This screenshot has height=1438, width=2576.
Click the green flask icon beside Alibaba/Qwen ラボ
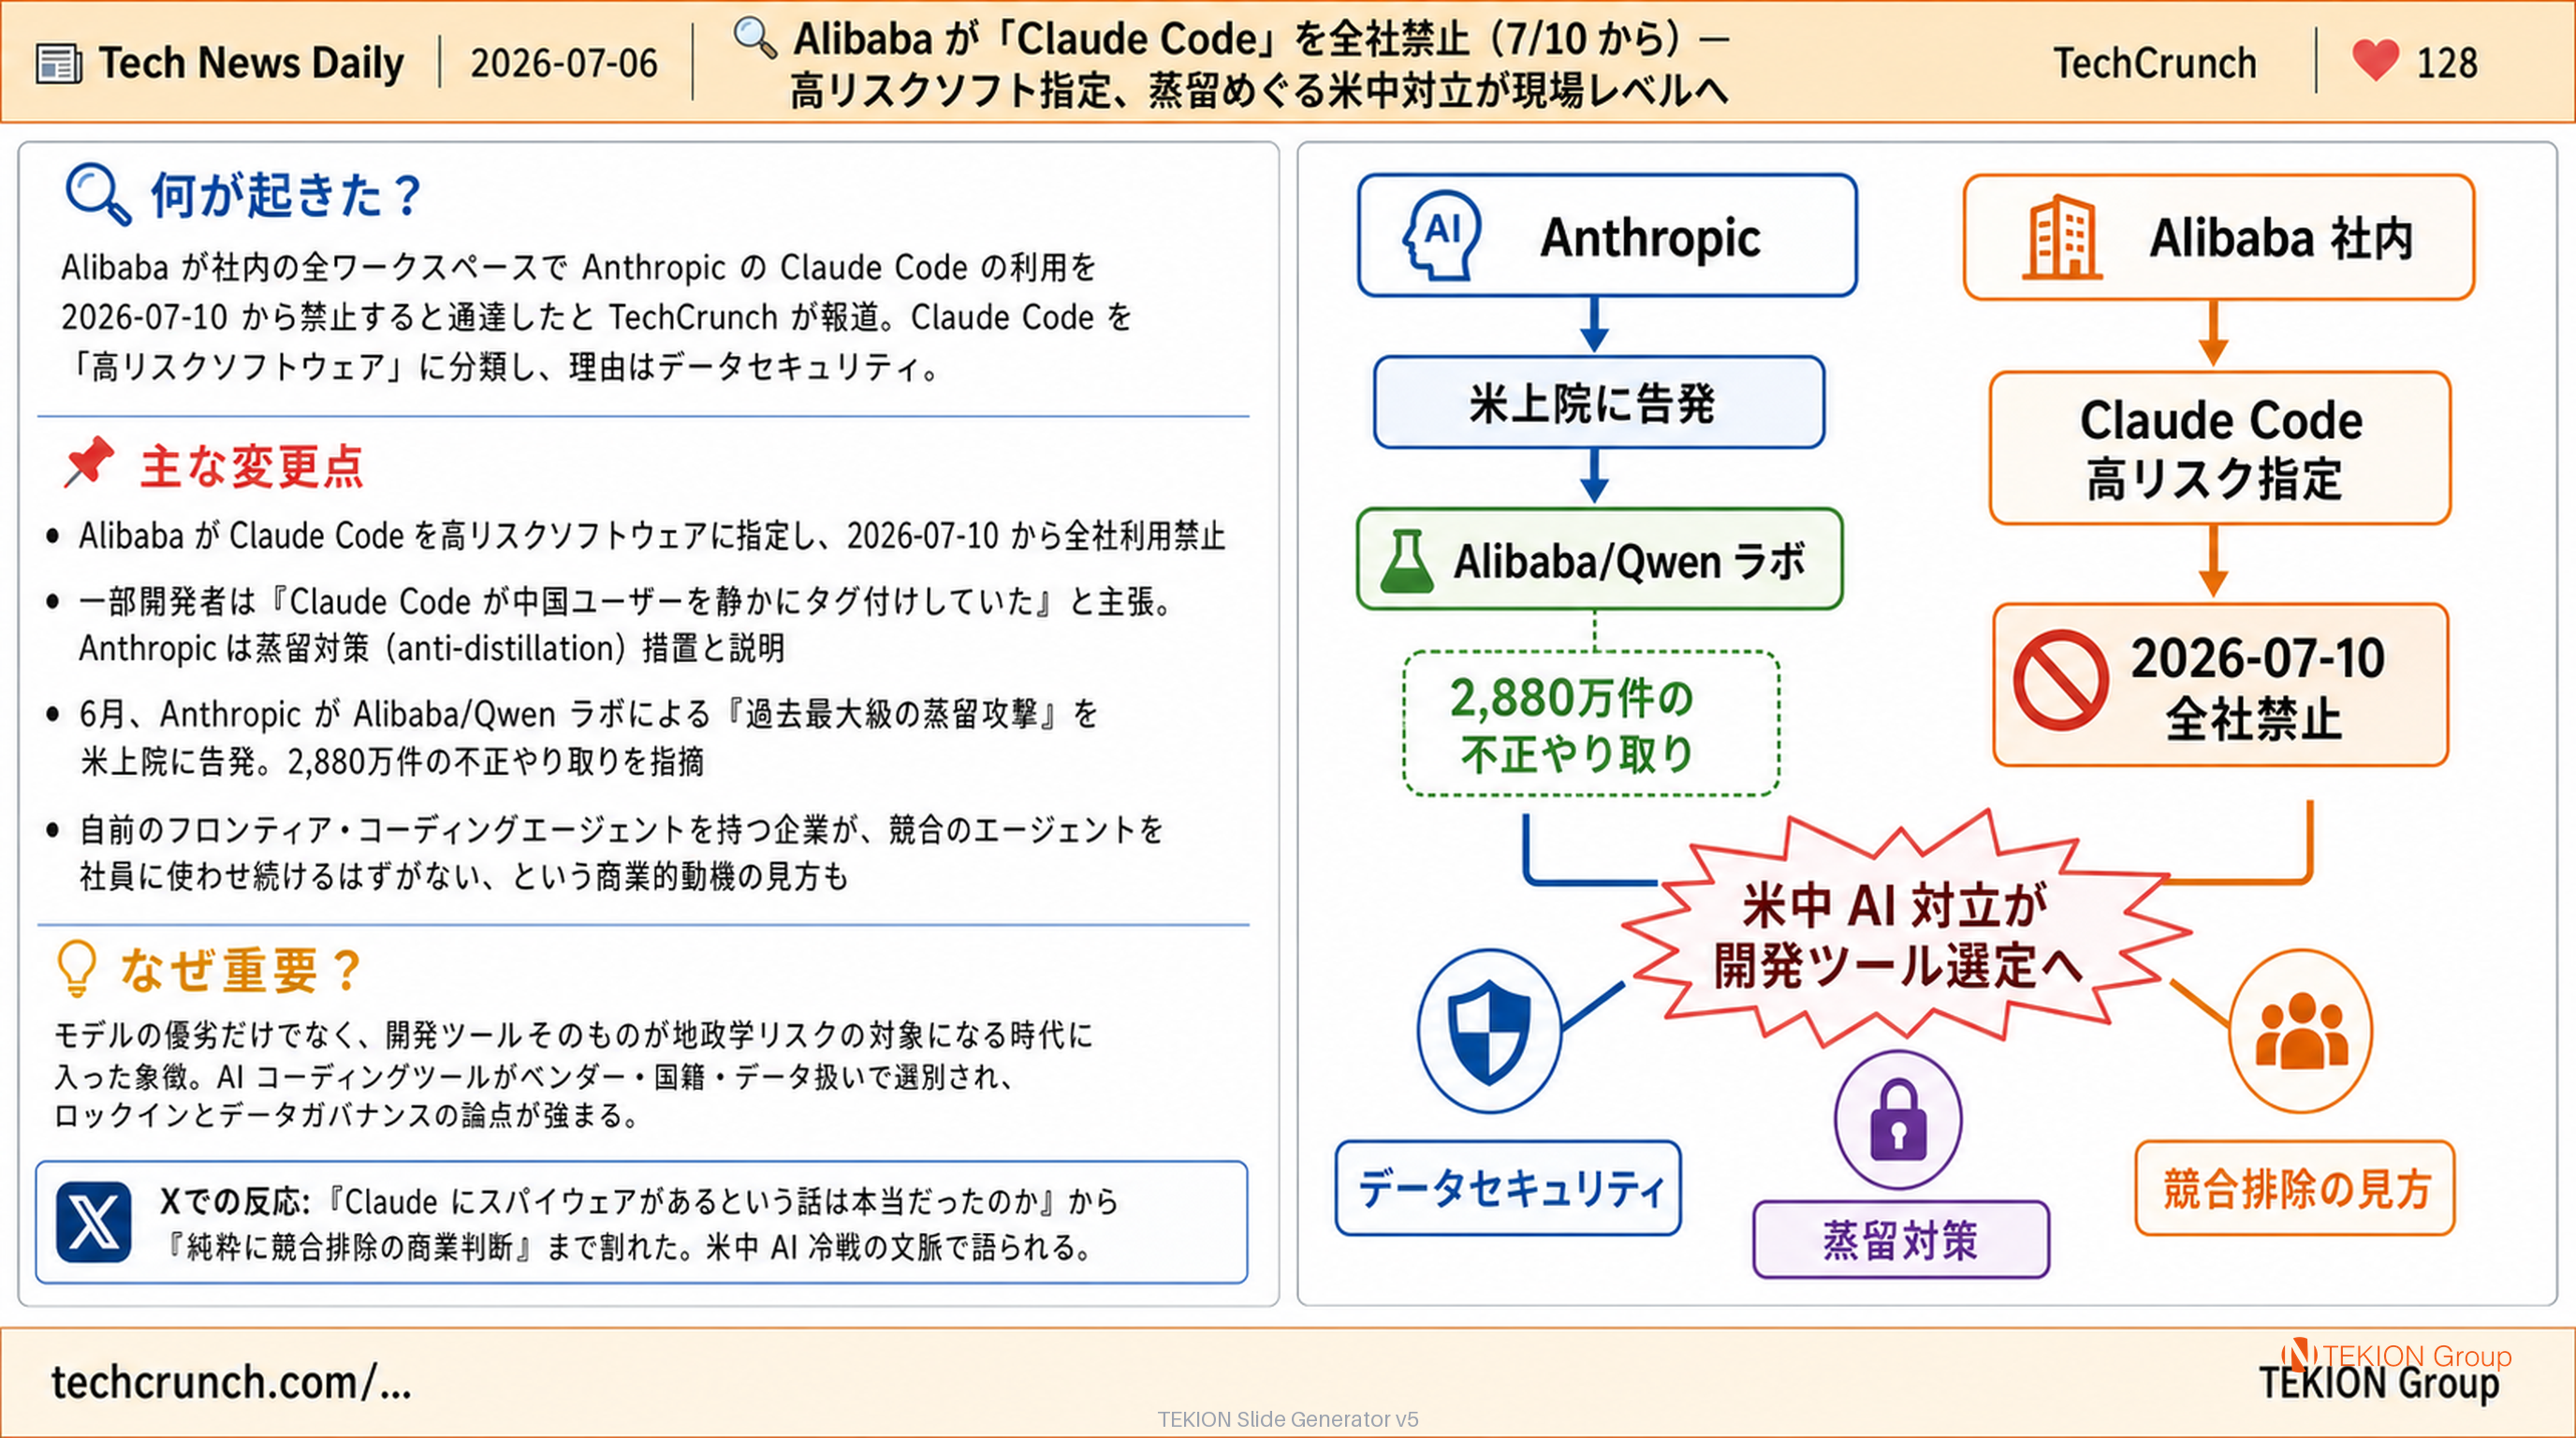click(1407, 561)
